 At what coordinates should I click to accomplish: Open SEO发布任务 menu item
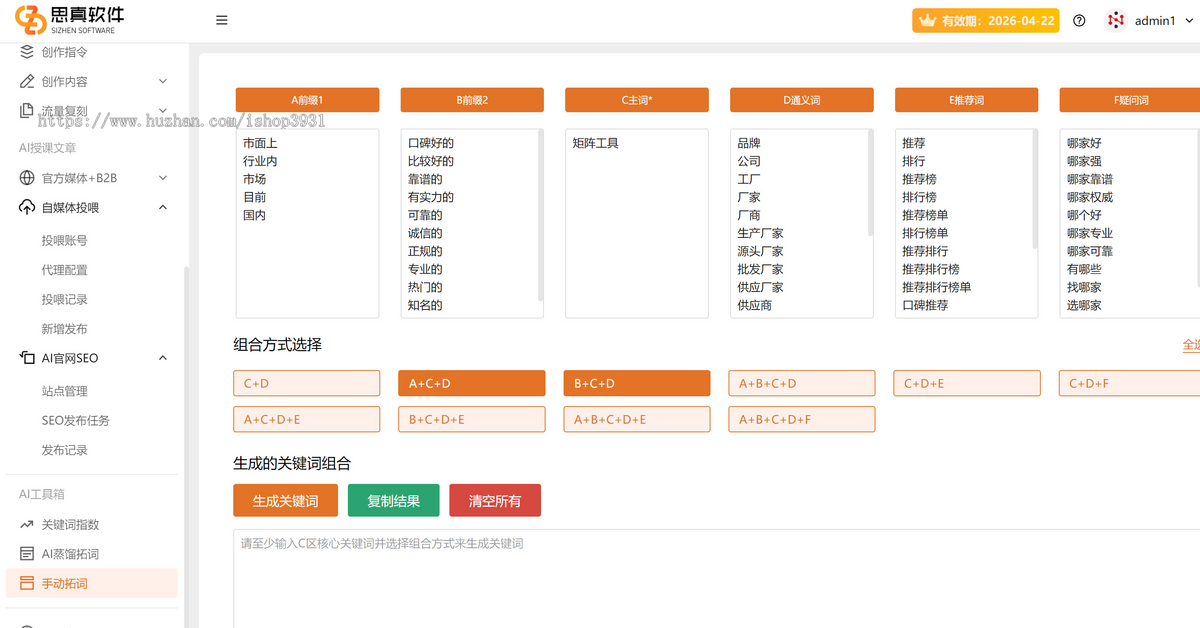[76, 421]
